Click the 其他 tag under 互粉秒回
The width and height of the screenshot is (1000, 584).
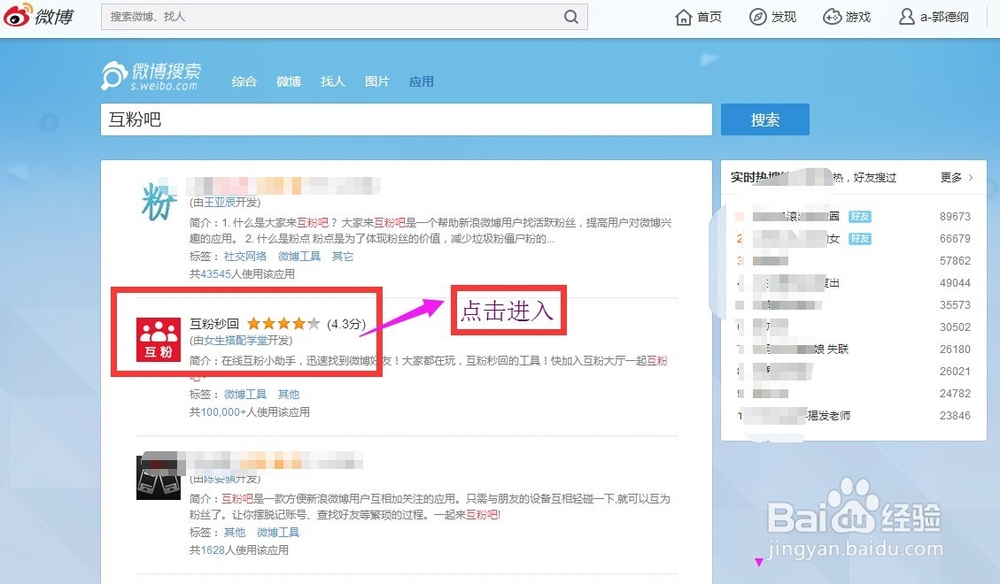(x=288, y=394)
